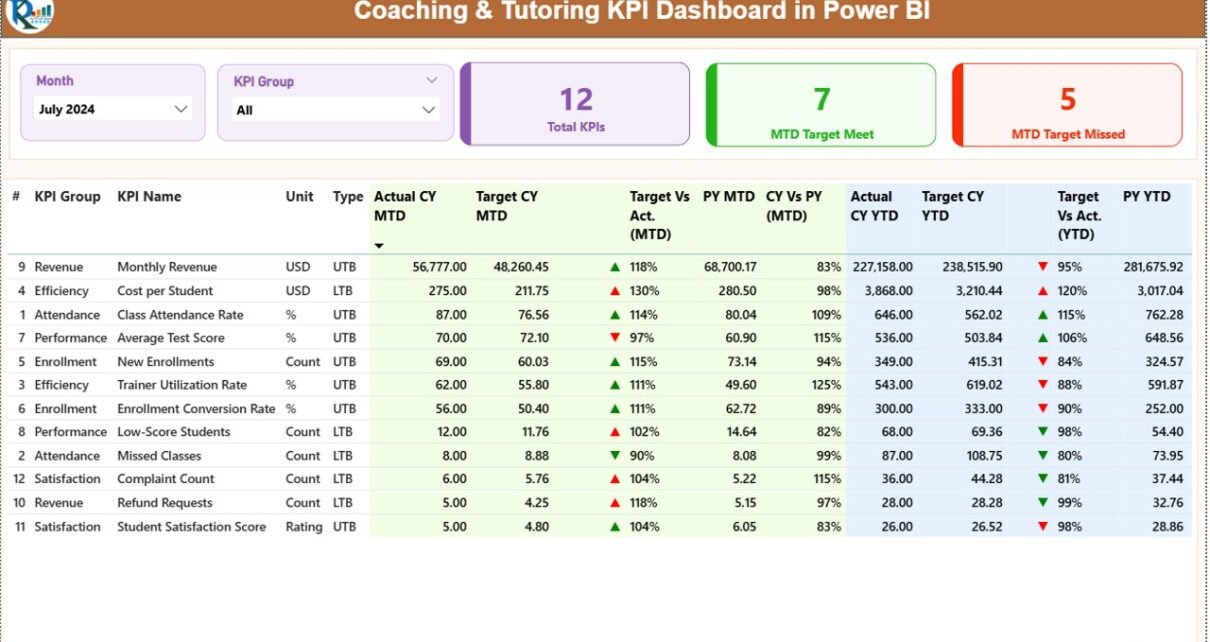Viewport: 1210px width, 642px height.
Task: Open the KPI Group dropdown showing All
Action: (x=428, y=110)
